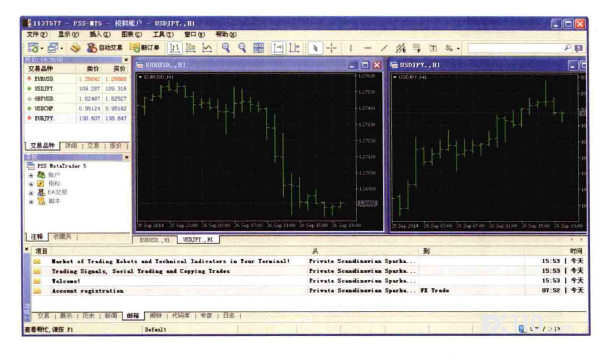Draw a trendline with the diagonal line tool
The height and width of the screenshot is (364, 606).
pos(384,48)
